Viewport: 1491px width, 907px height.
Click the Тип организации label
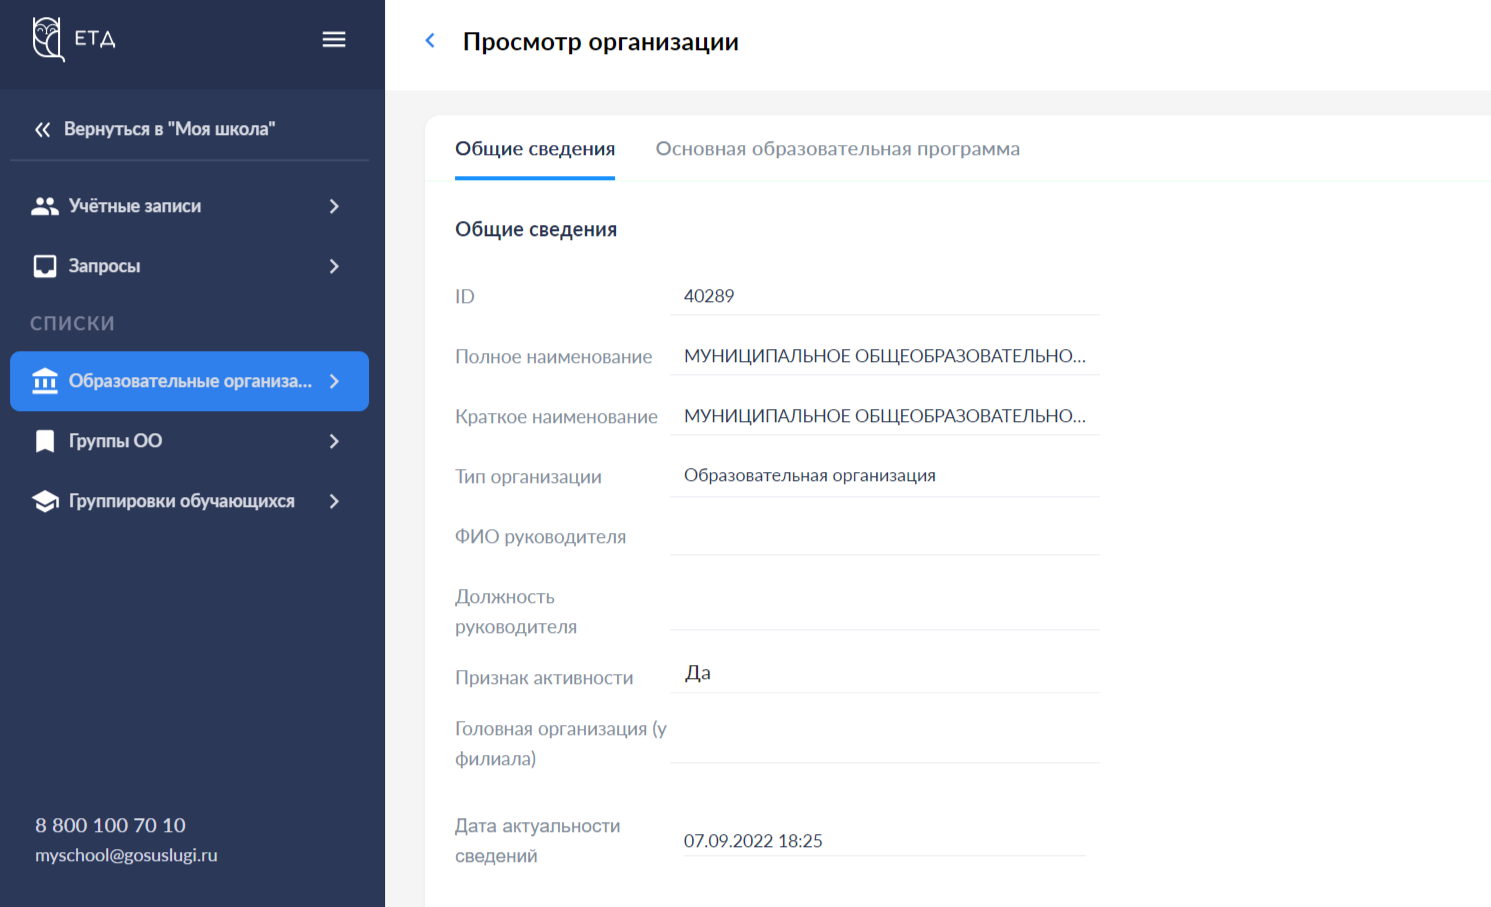(x=528, y=477)
